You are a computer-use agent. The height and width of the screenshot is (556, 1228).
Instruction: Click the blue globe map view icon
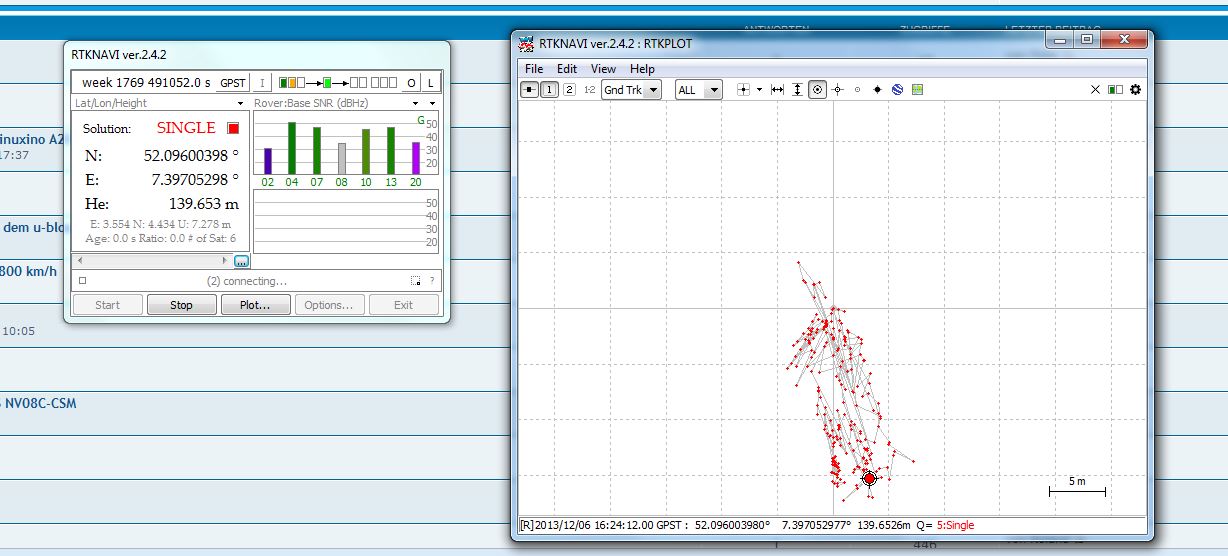point(897,90)
